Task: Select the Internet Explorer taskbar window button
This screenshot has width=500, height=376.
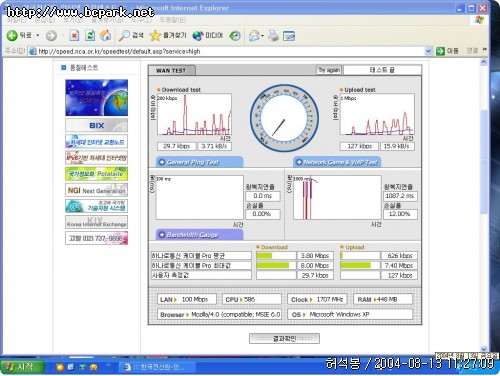Action: (x=157, y=367)
